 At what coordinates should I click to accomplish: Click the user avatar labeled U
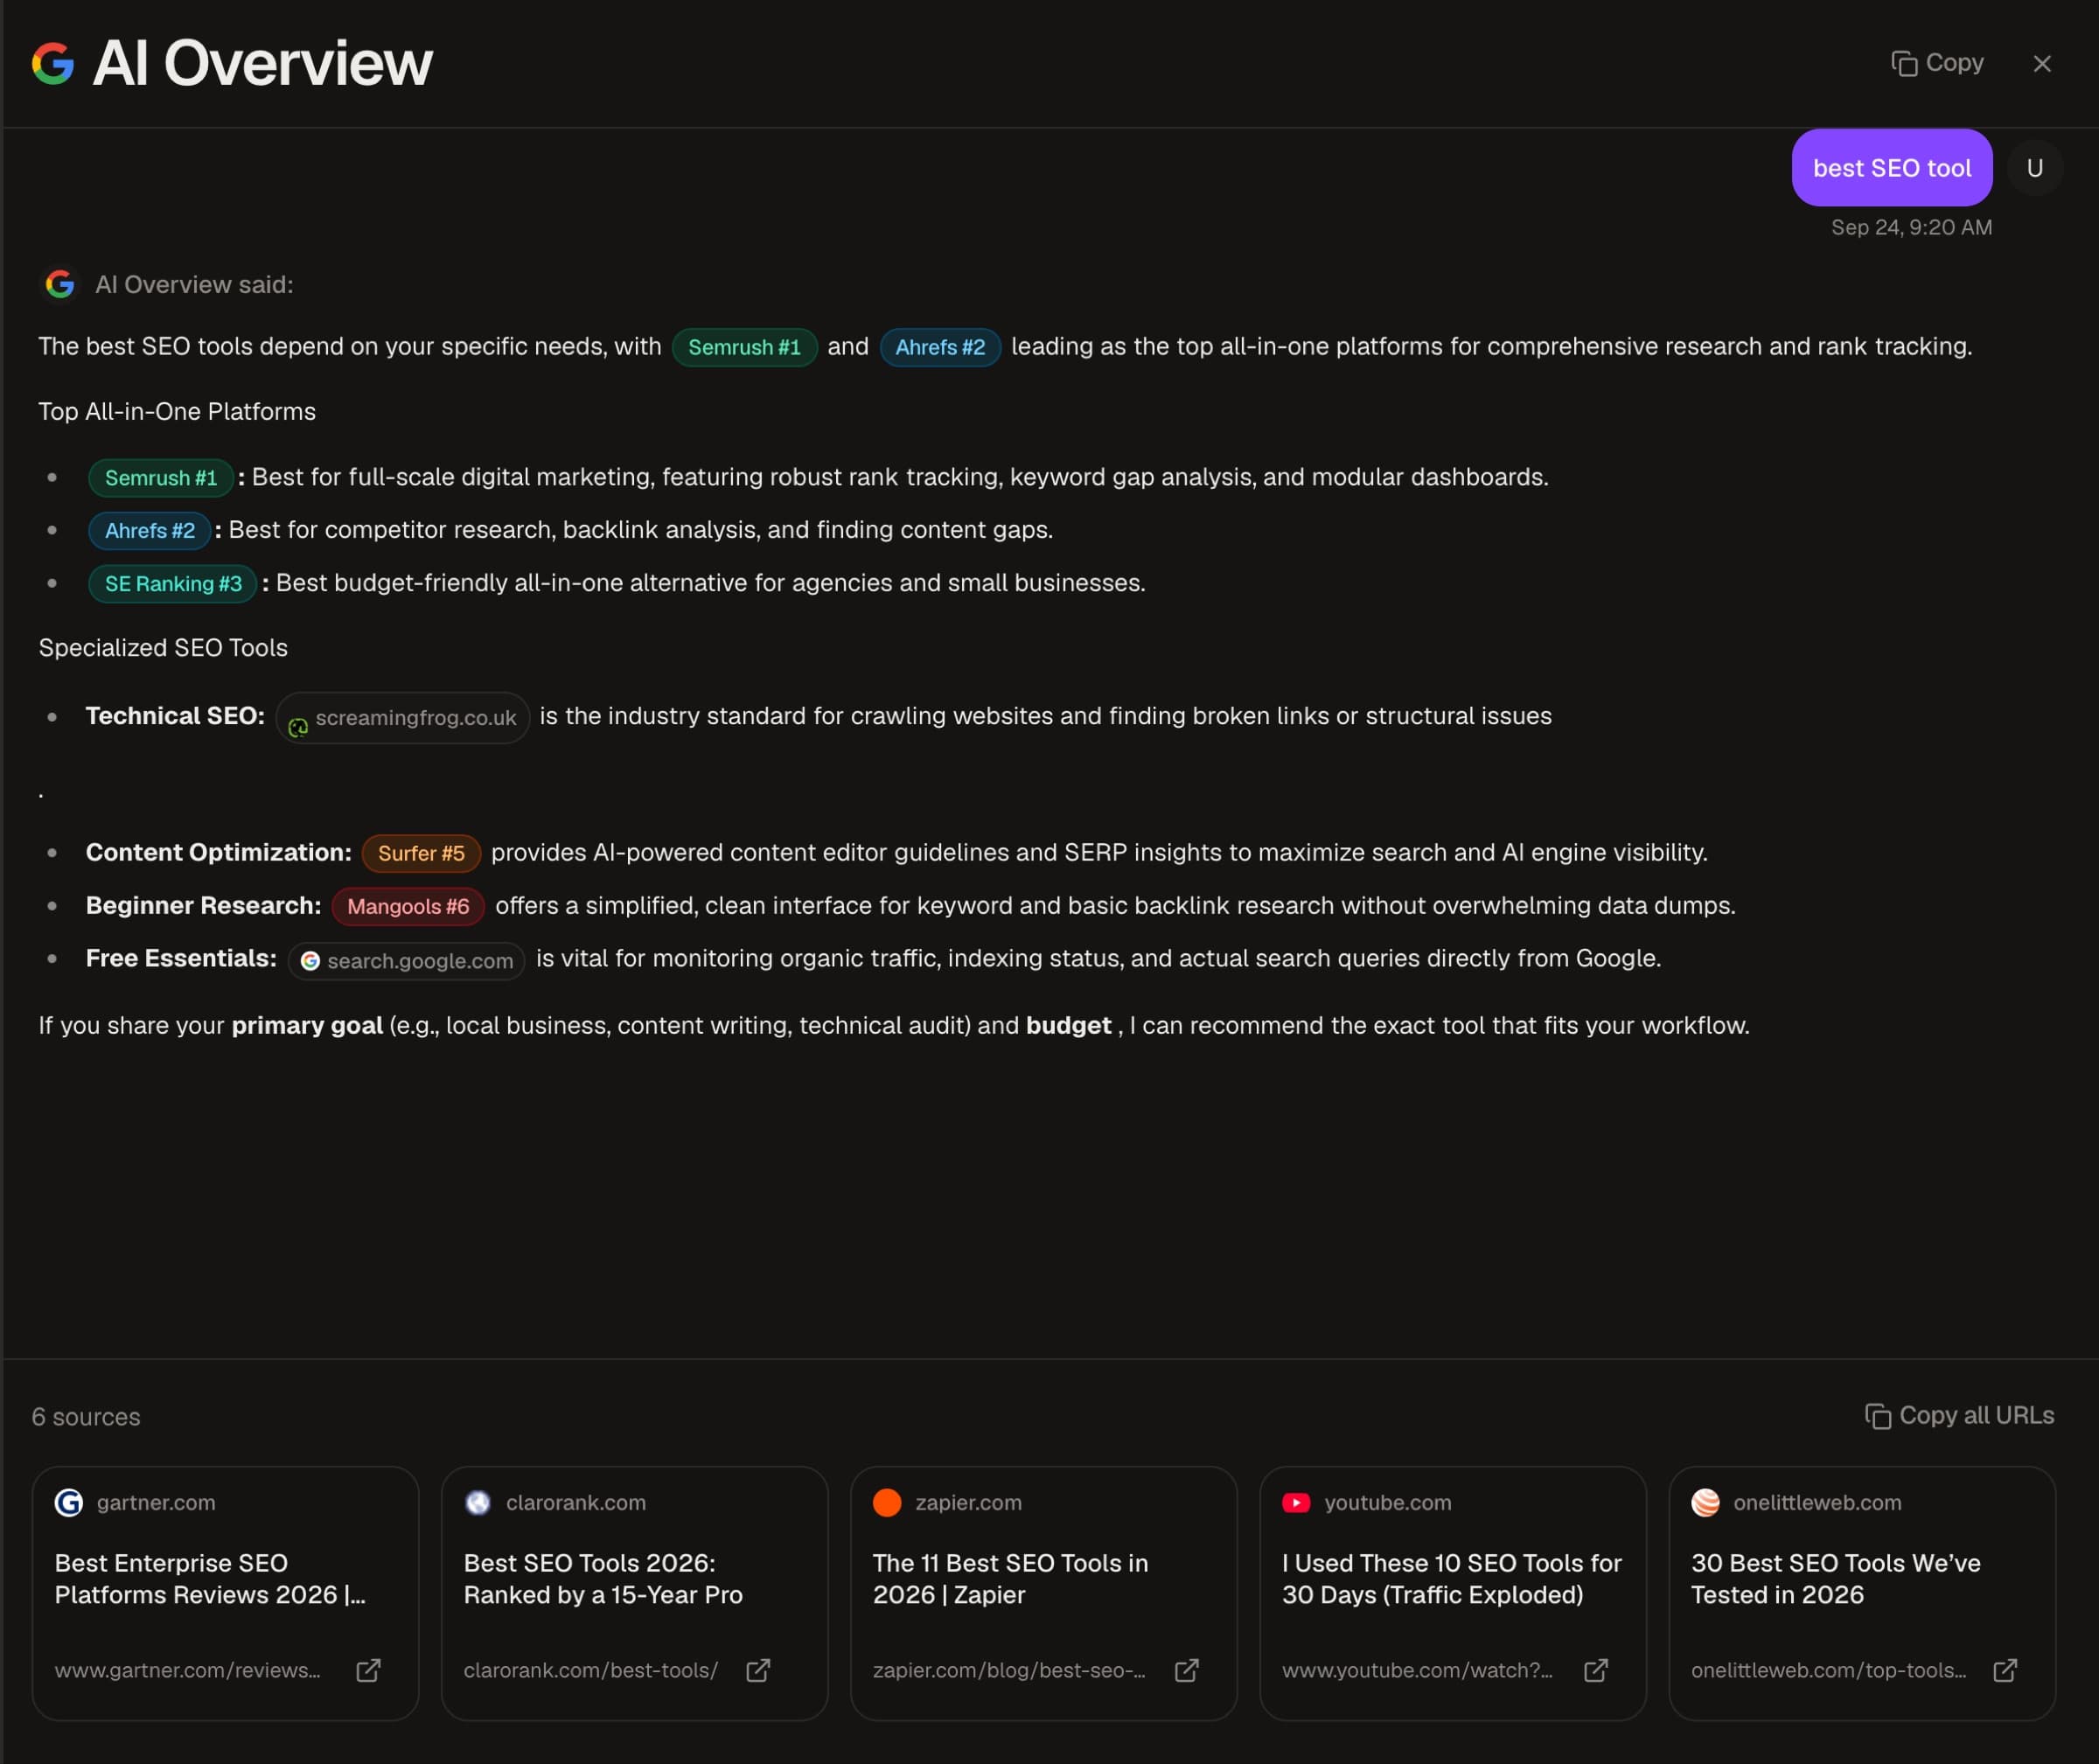[x=2035, y=168]
